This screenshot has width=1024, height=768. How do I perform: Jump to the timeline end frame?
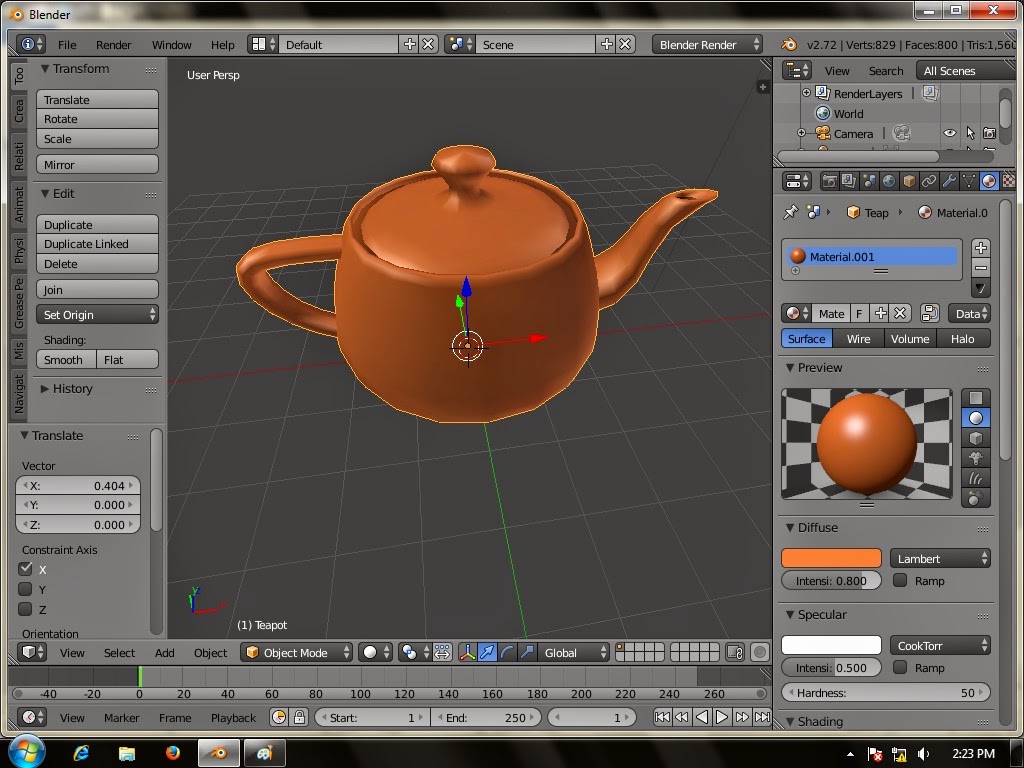pyautogui.click(x=762, y=717)
